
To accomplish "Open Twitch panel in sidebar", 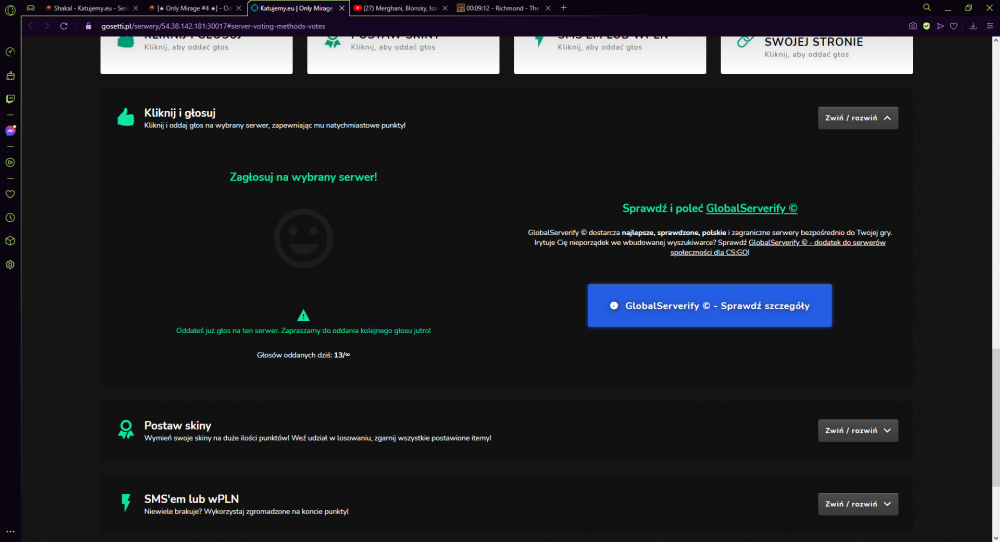I will coord(10,99).
